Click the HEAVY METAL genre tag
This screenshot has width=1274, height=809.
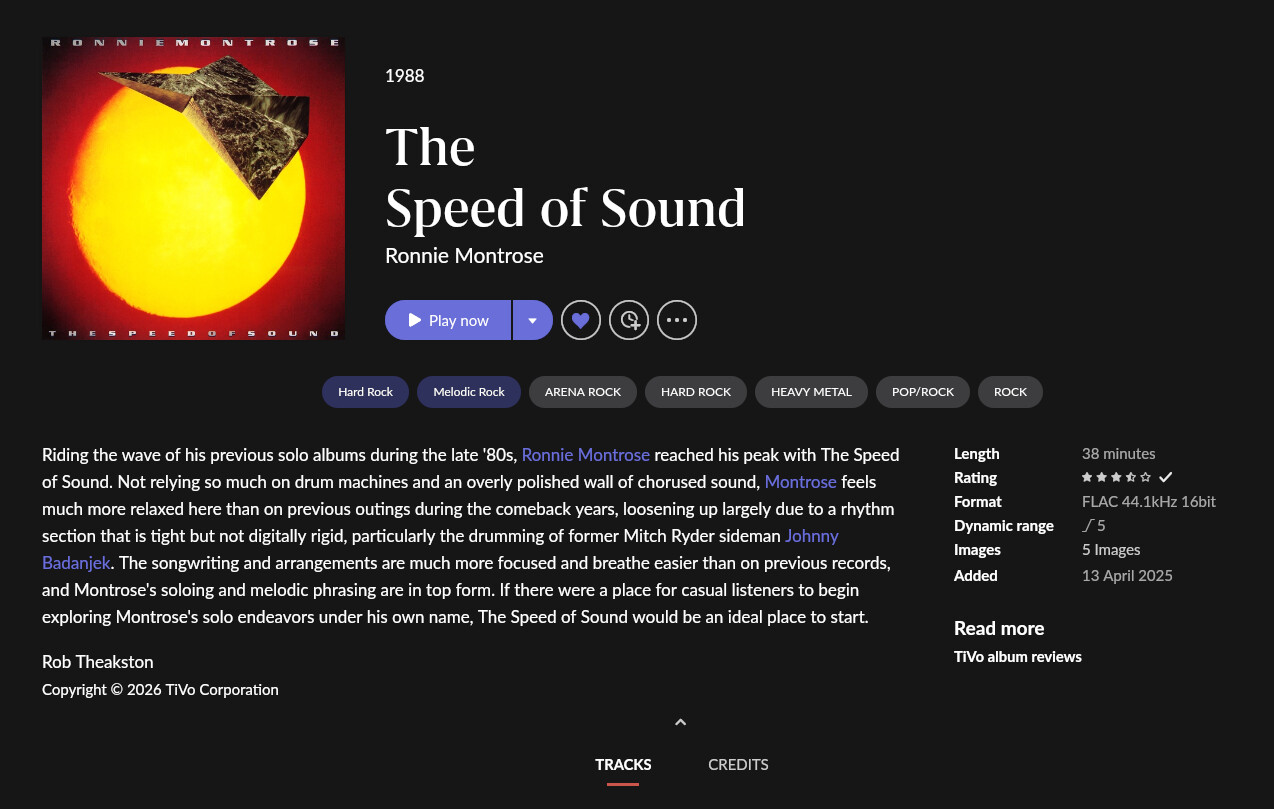[811, 392]
